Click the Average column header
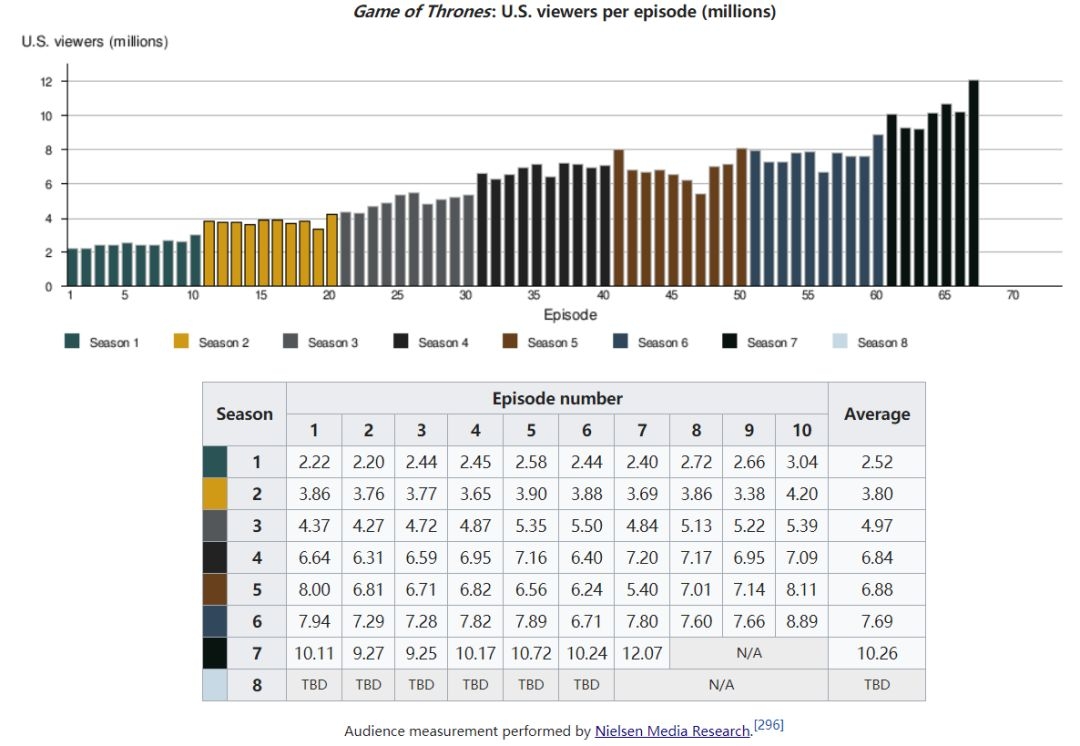 pyautogui.click(x=876, y=414)
